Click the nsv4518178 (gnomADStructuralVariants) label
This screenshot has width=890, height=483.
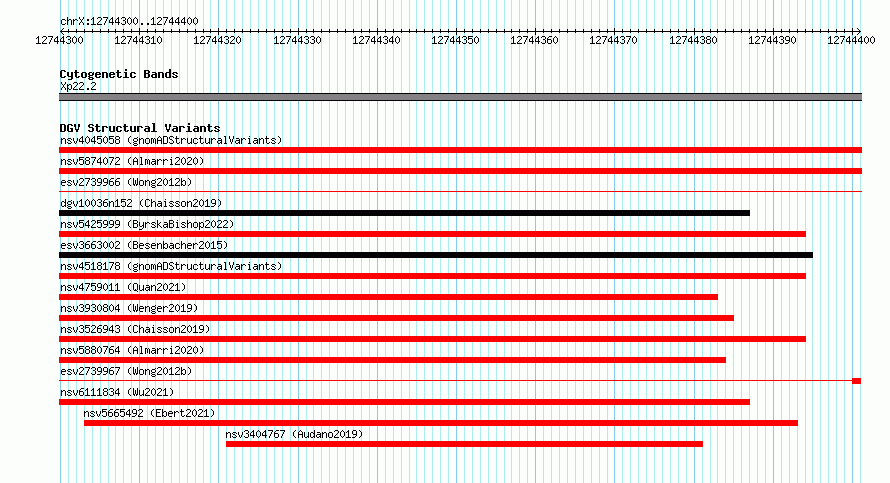coord(171,266)
